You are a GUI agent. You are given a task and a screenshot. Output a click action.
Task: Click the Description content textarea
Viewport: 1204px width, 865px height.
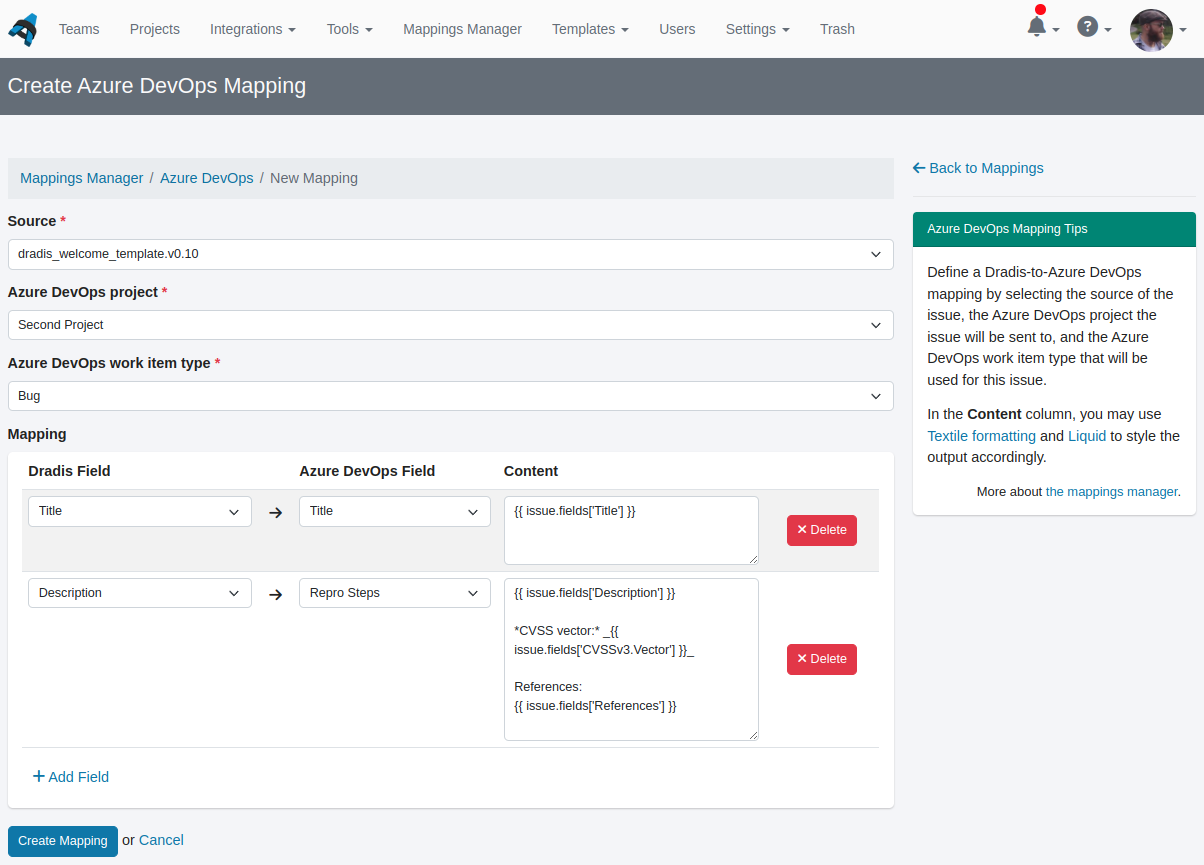point(631,659)
